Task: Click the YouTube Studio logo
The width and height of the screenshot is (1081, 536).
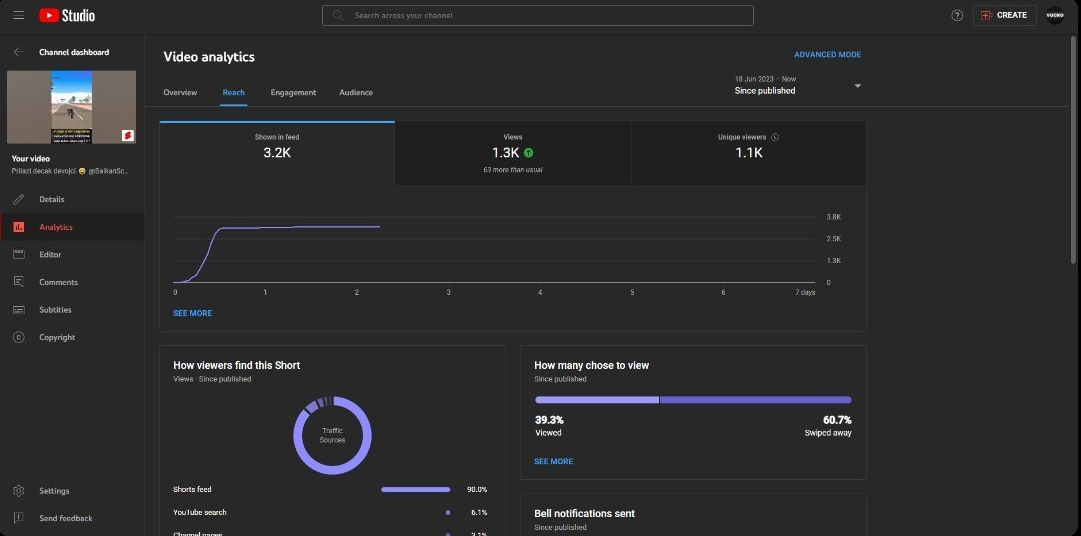Action: [67, 15]
